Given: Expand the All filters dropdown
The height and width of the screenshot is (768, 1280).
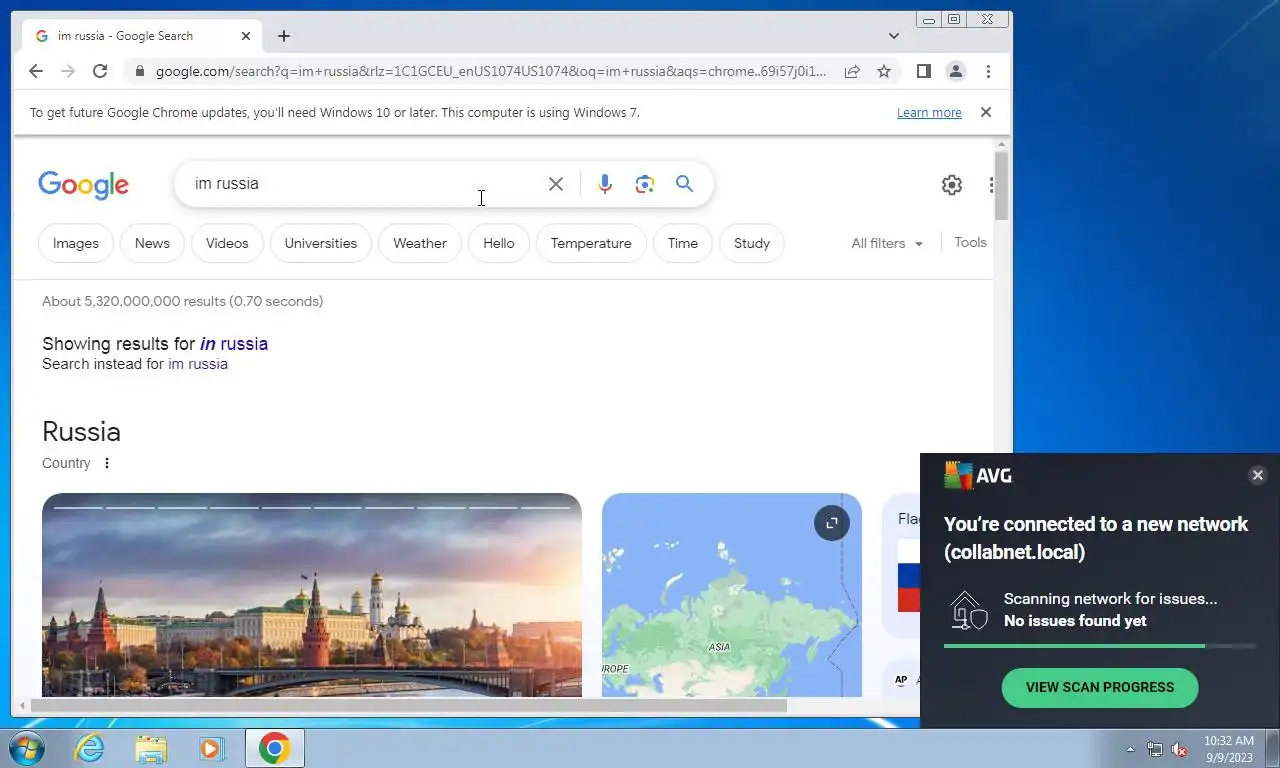Looking at the screenshot, I should [887, 243].
